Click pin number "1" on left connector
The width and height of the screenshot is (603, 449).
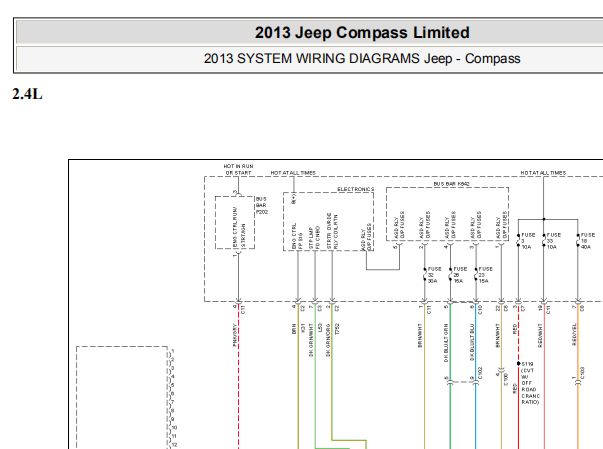coord(173,351)
